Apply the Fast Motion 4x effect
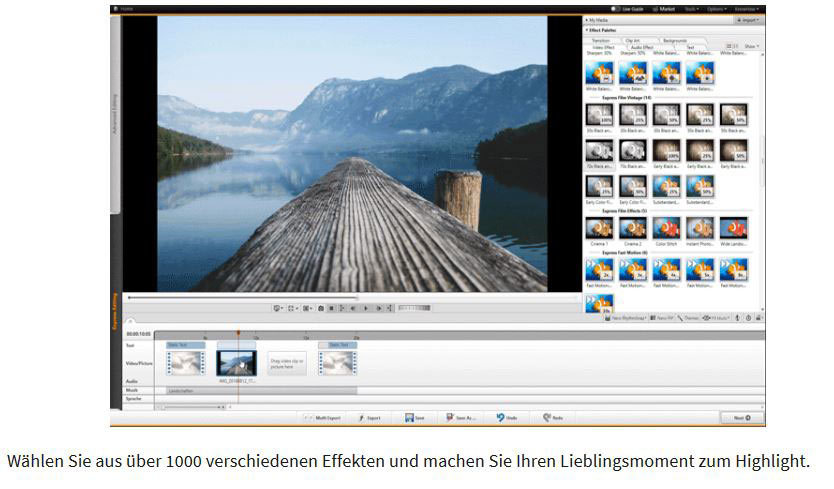 click(x=666, y=270)
